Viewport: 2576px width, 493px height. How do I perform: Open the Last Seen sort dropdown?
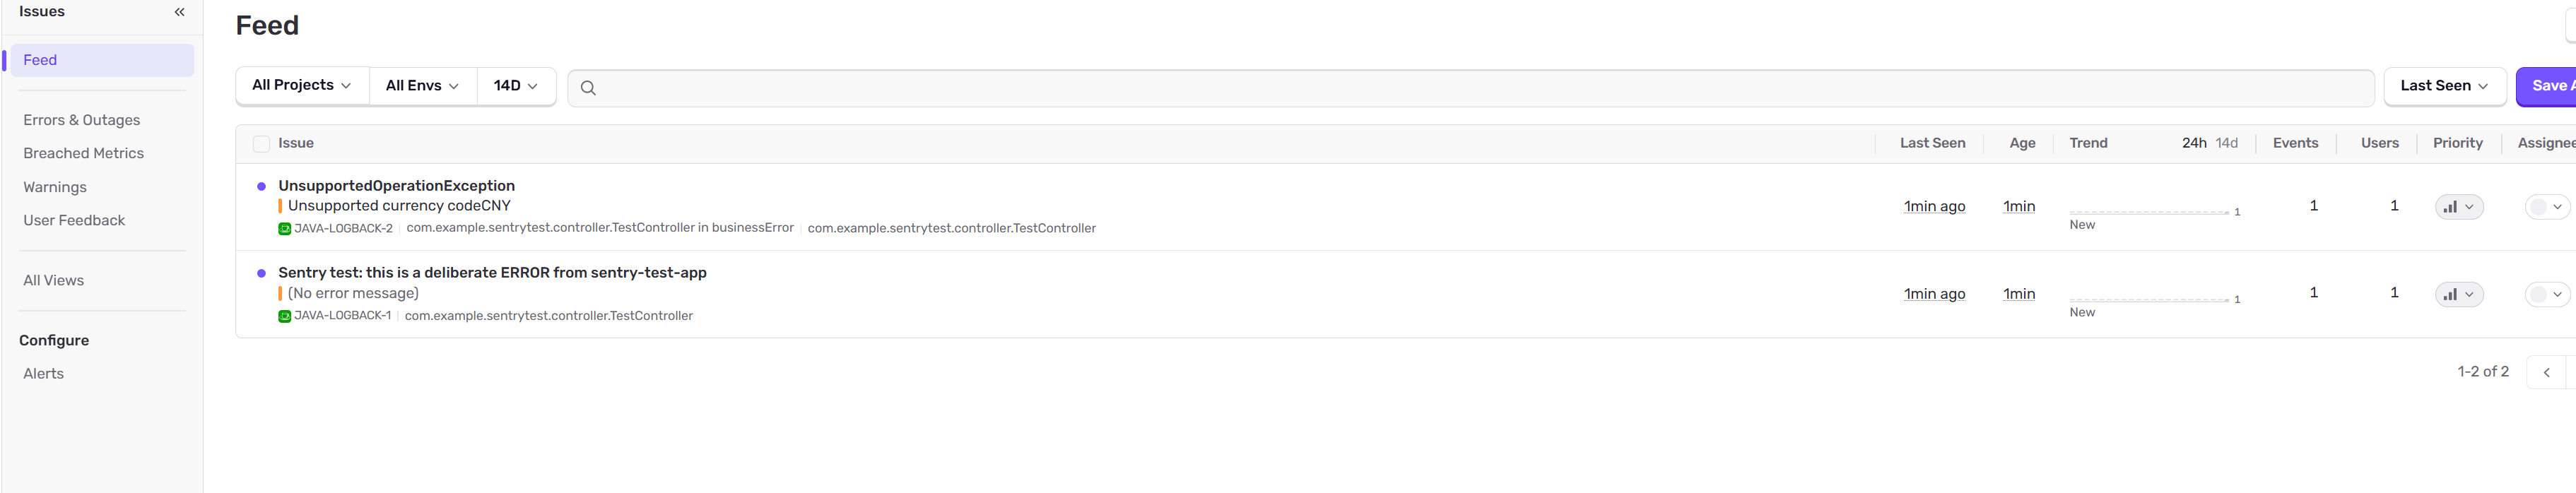tap(2444, 86)
